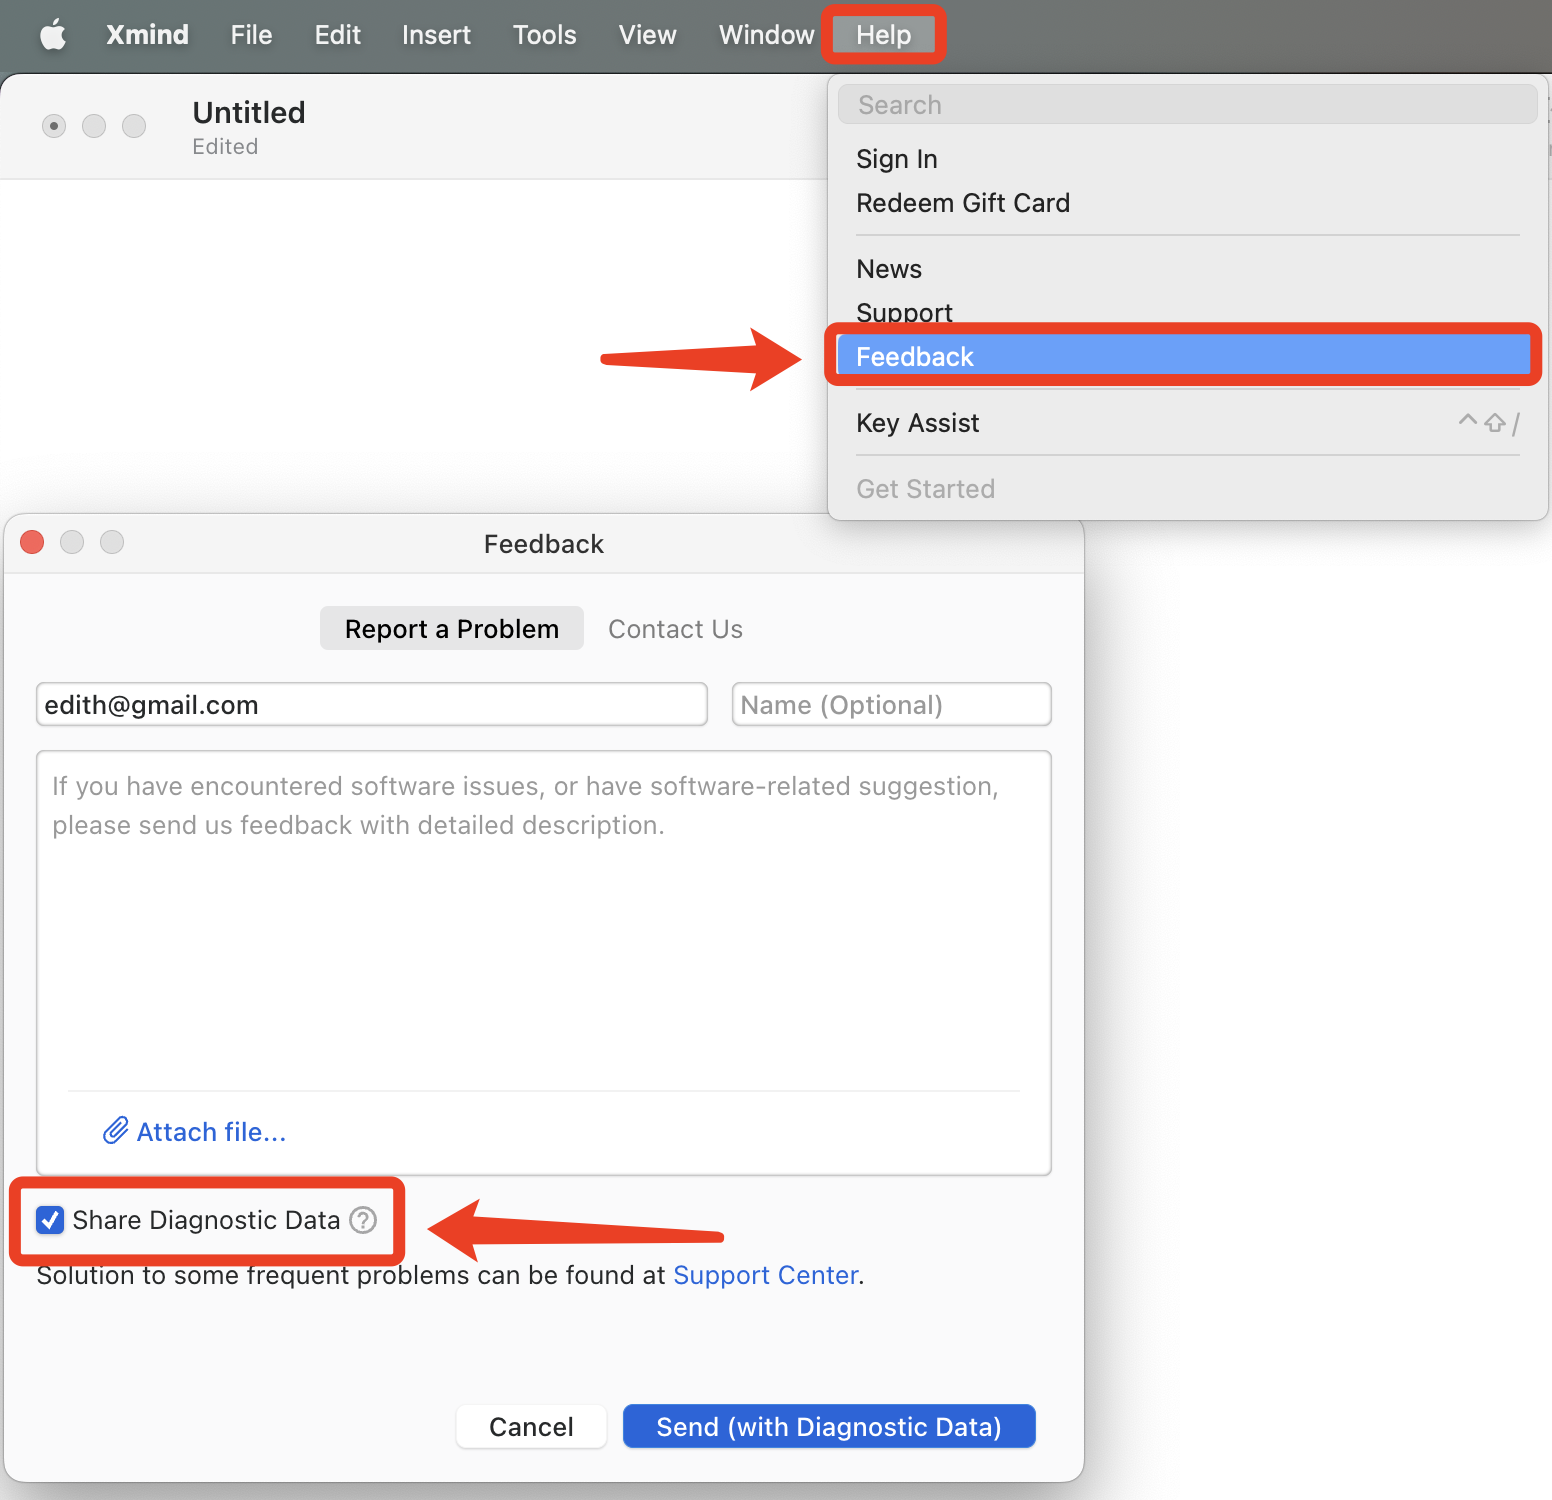
Task: Click Send (with Diagnostic Data) button
Action: 829,1427
